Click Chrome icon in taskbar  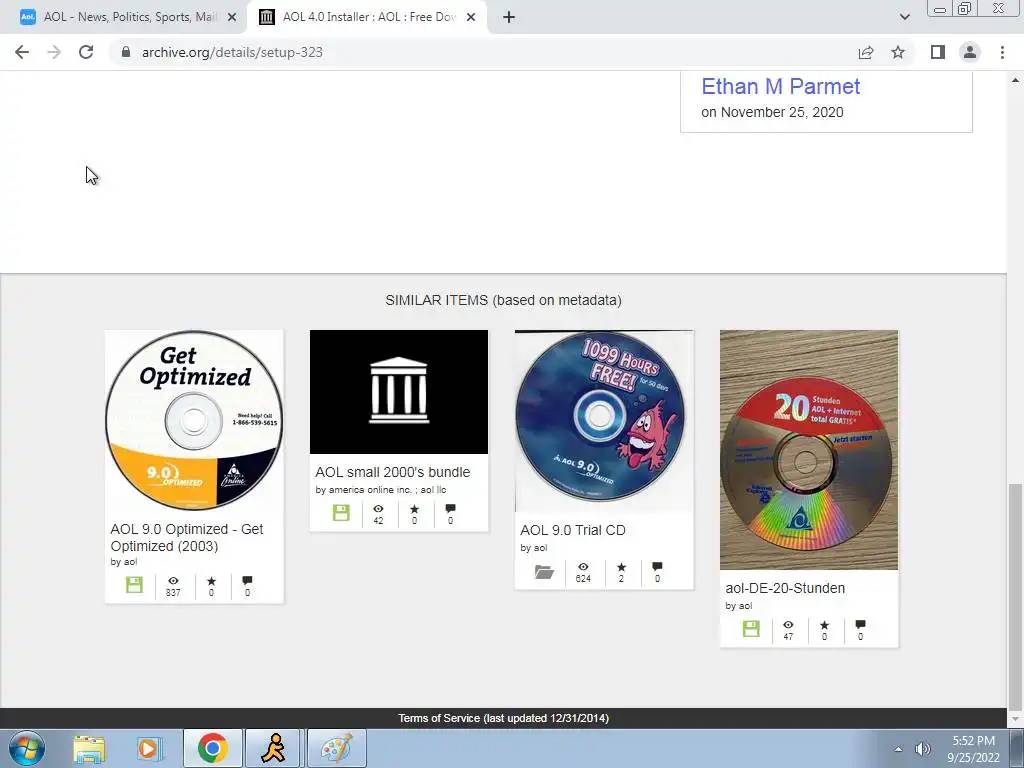point(212,748)
